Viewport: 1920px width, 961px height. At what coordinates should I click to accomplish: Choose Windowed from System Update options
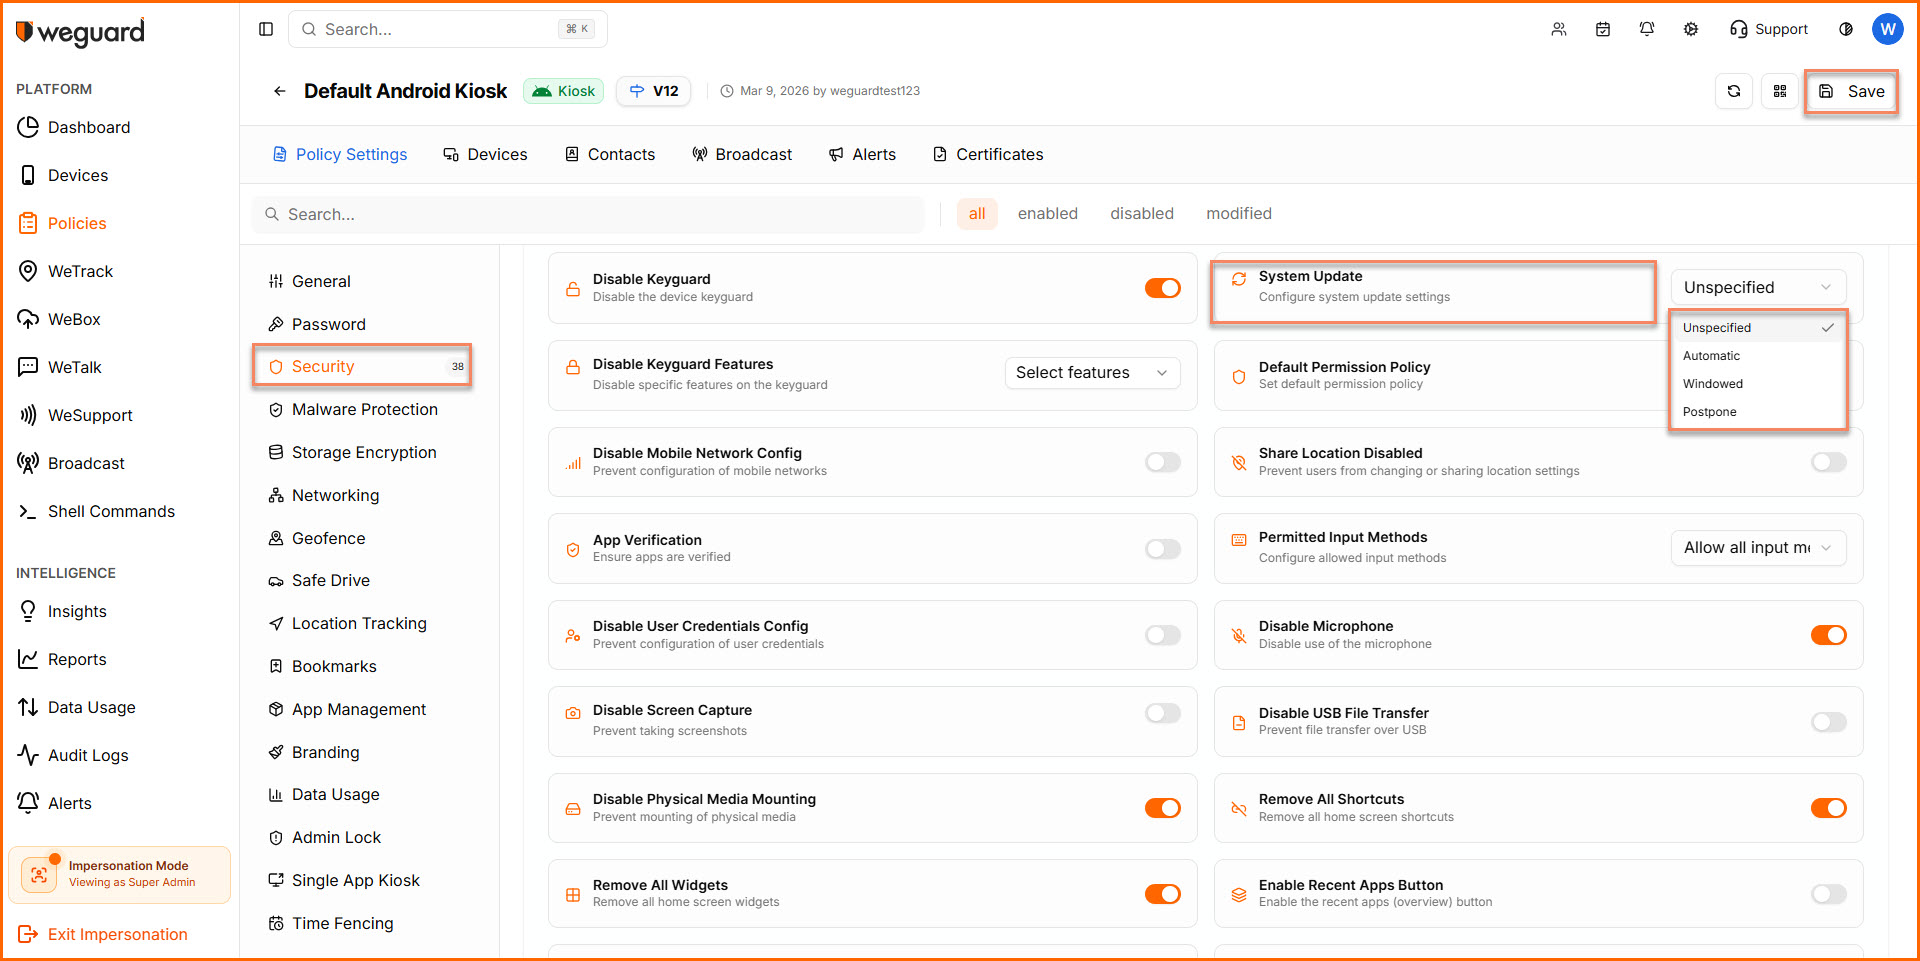(1712, 384)
